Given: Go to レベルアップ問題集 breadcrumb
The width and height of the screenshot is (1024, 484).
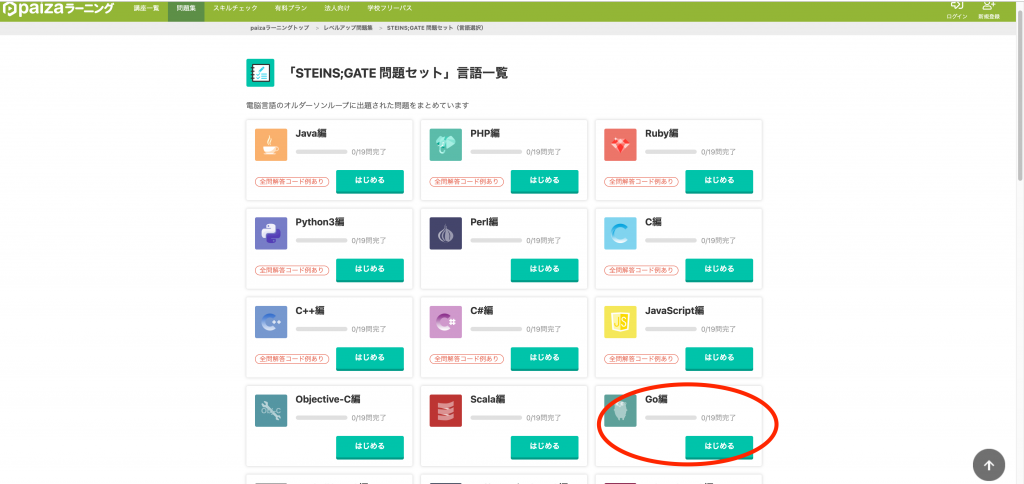Looking at the screenshot, I should point(348,28).
